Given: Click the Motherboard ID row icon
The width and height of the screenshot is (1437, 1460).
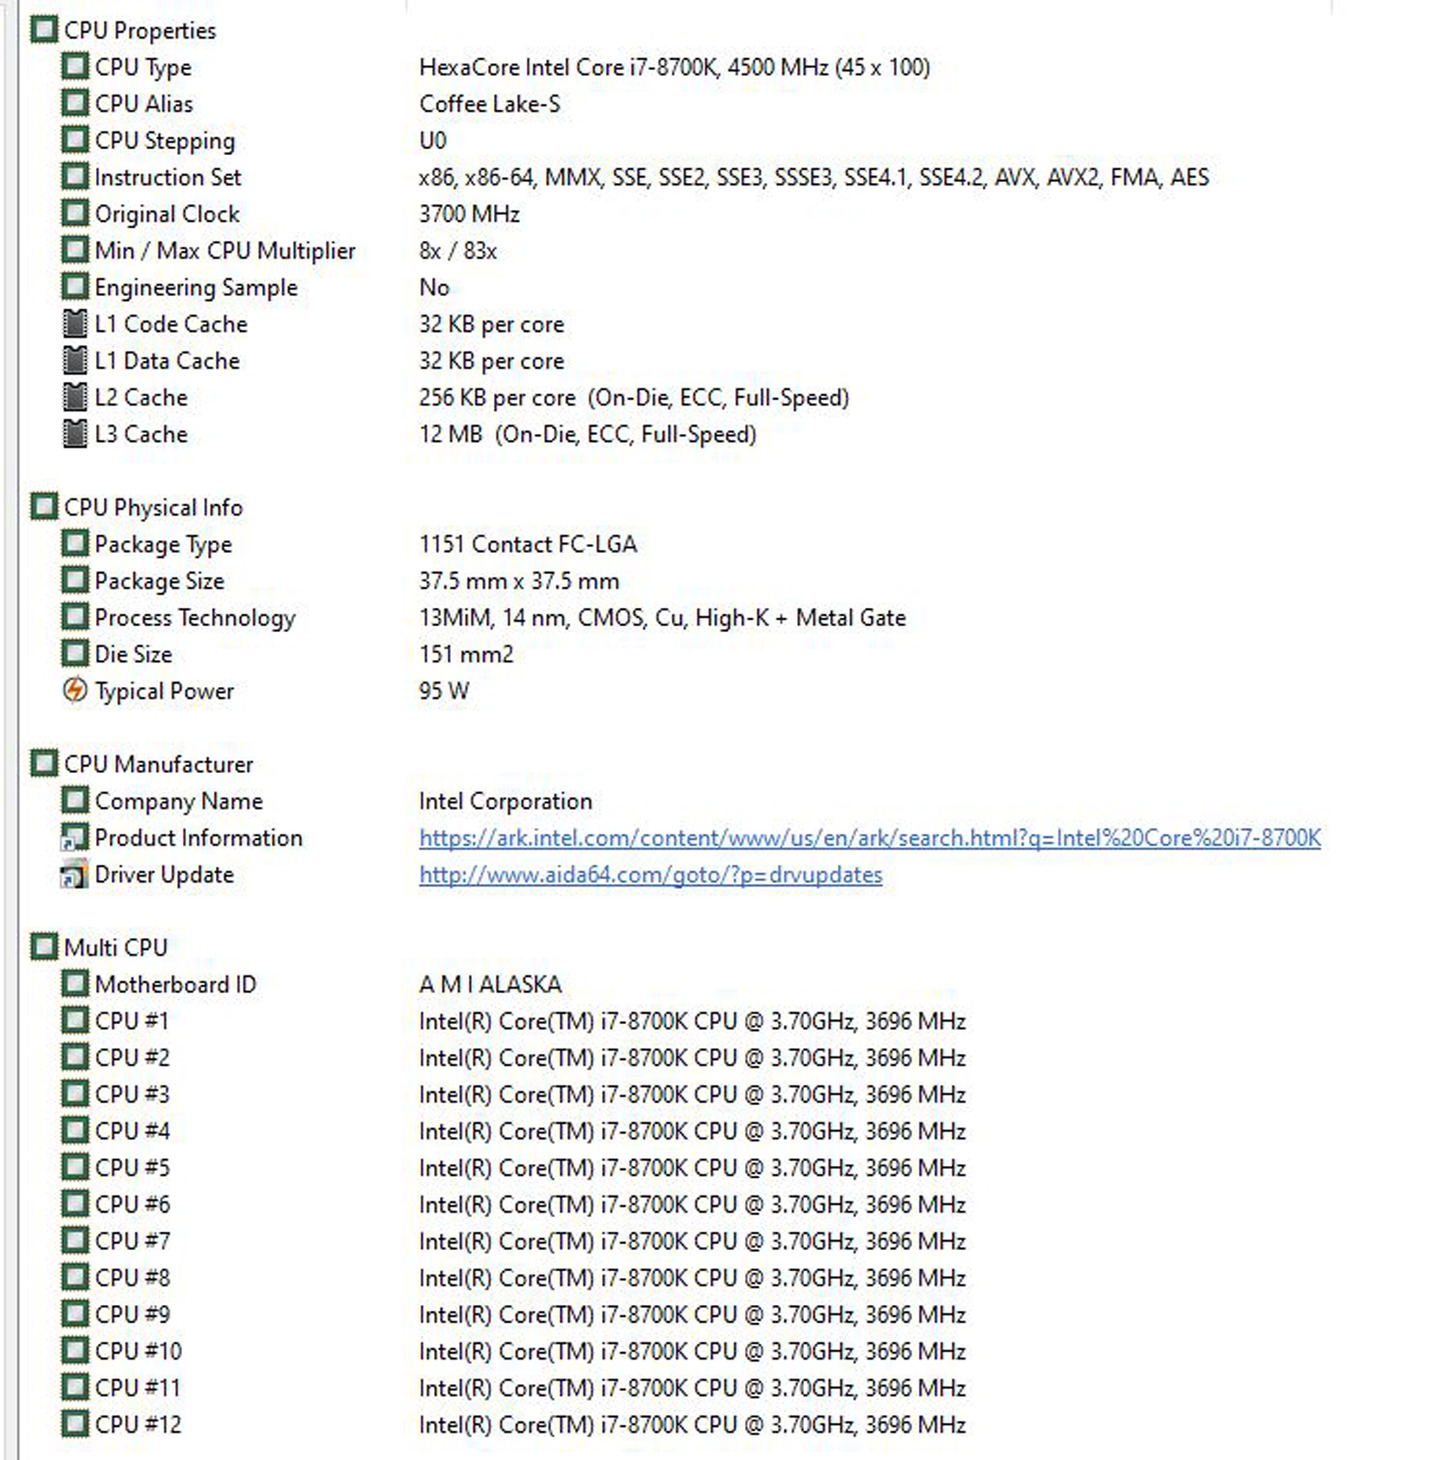Looking at the screenshot, I should coord(75,984).
